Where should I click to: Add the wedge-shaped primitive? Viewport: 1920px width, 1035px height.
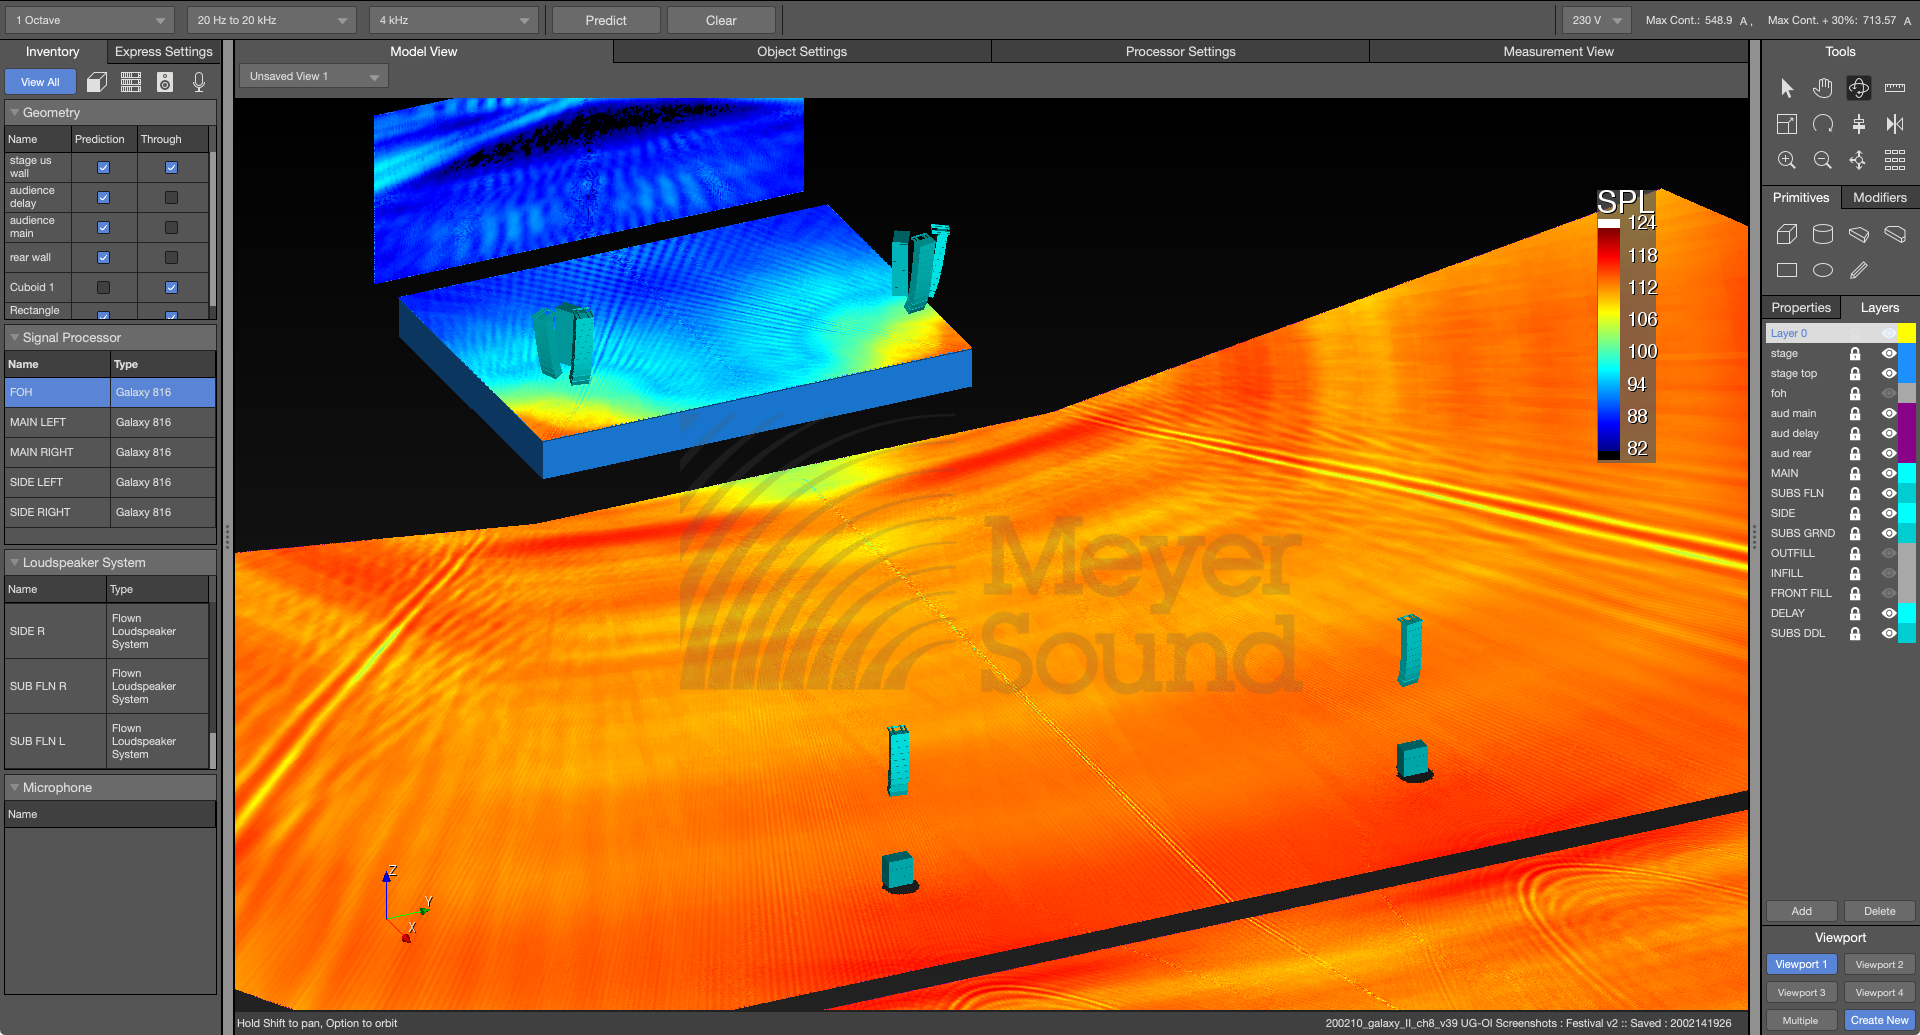tap(1859, 234)
